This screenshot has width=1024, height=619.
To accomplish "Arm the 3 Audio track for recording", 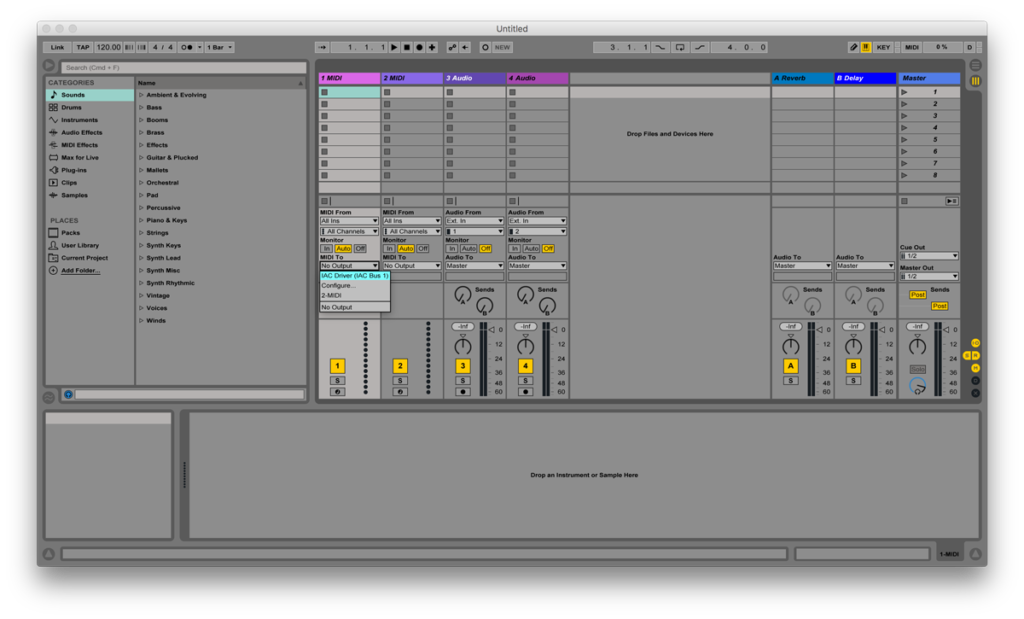I will tap(462, 392).
